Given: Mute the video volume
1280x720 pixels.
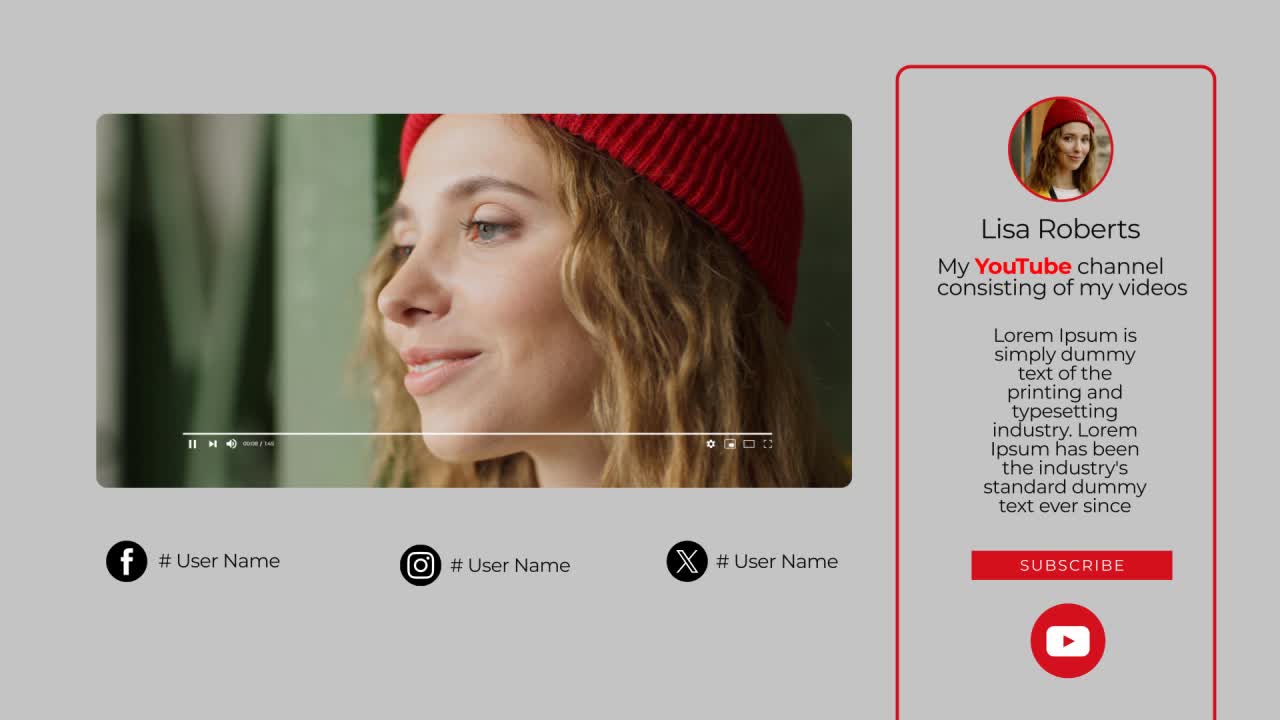Looking at the screenshot, I should [230, 443].
